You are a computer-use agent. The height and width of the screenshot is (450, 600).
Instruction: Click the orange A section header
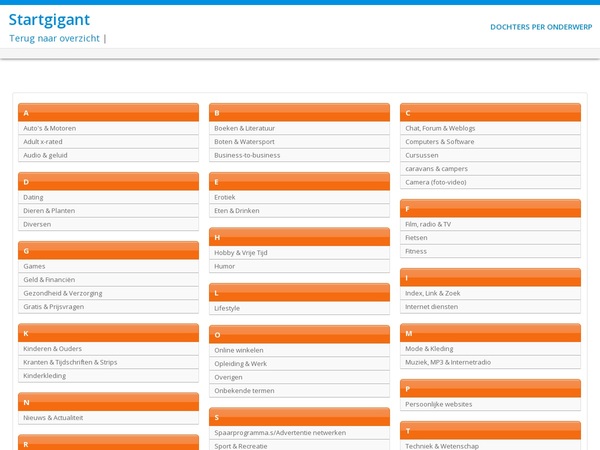(108, 112)
